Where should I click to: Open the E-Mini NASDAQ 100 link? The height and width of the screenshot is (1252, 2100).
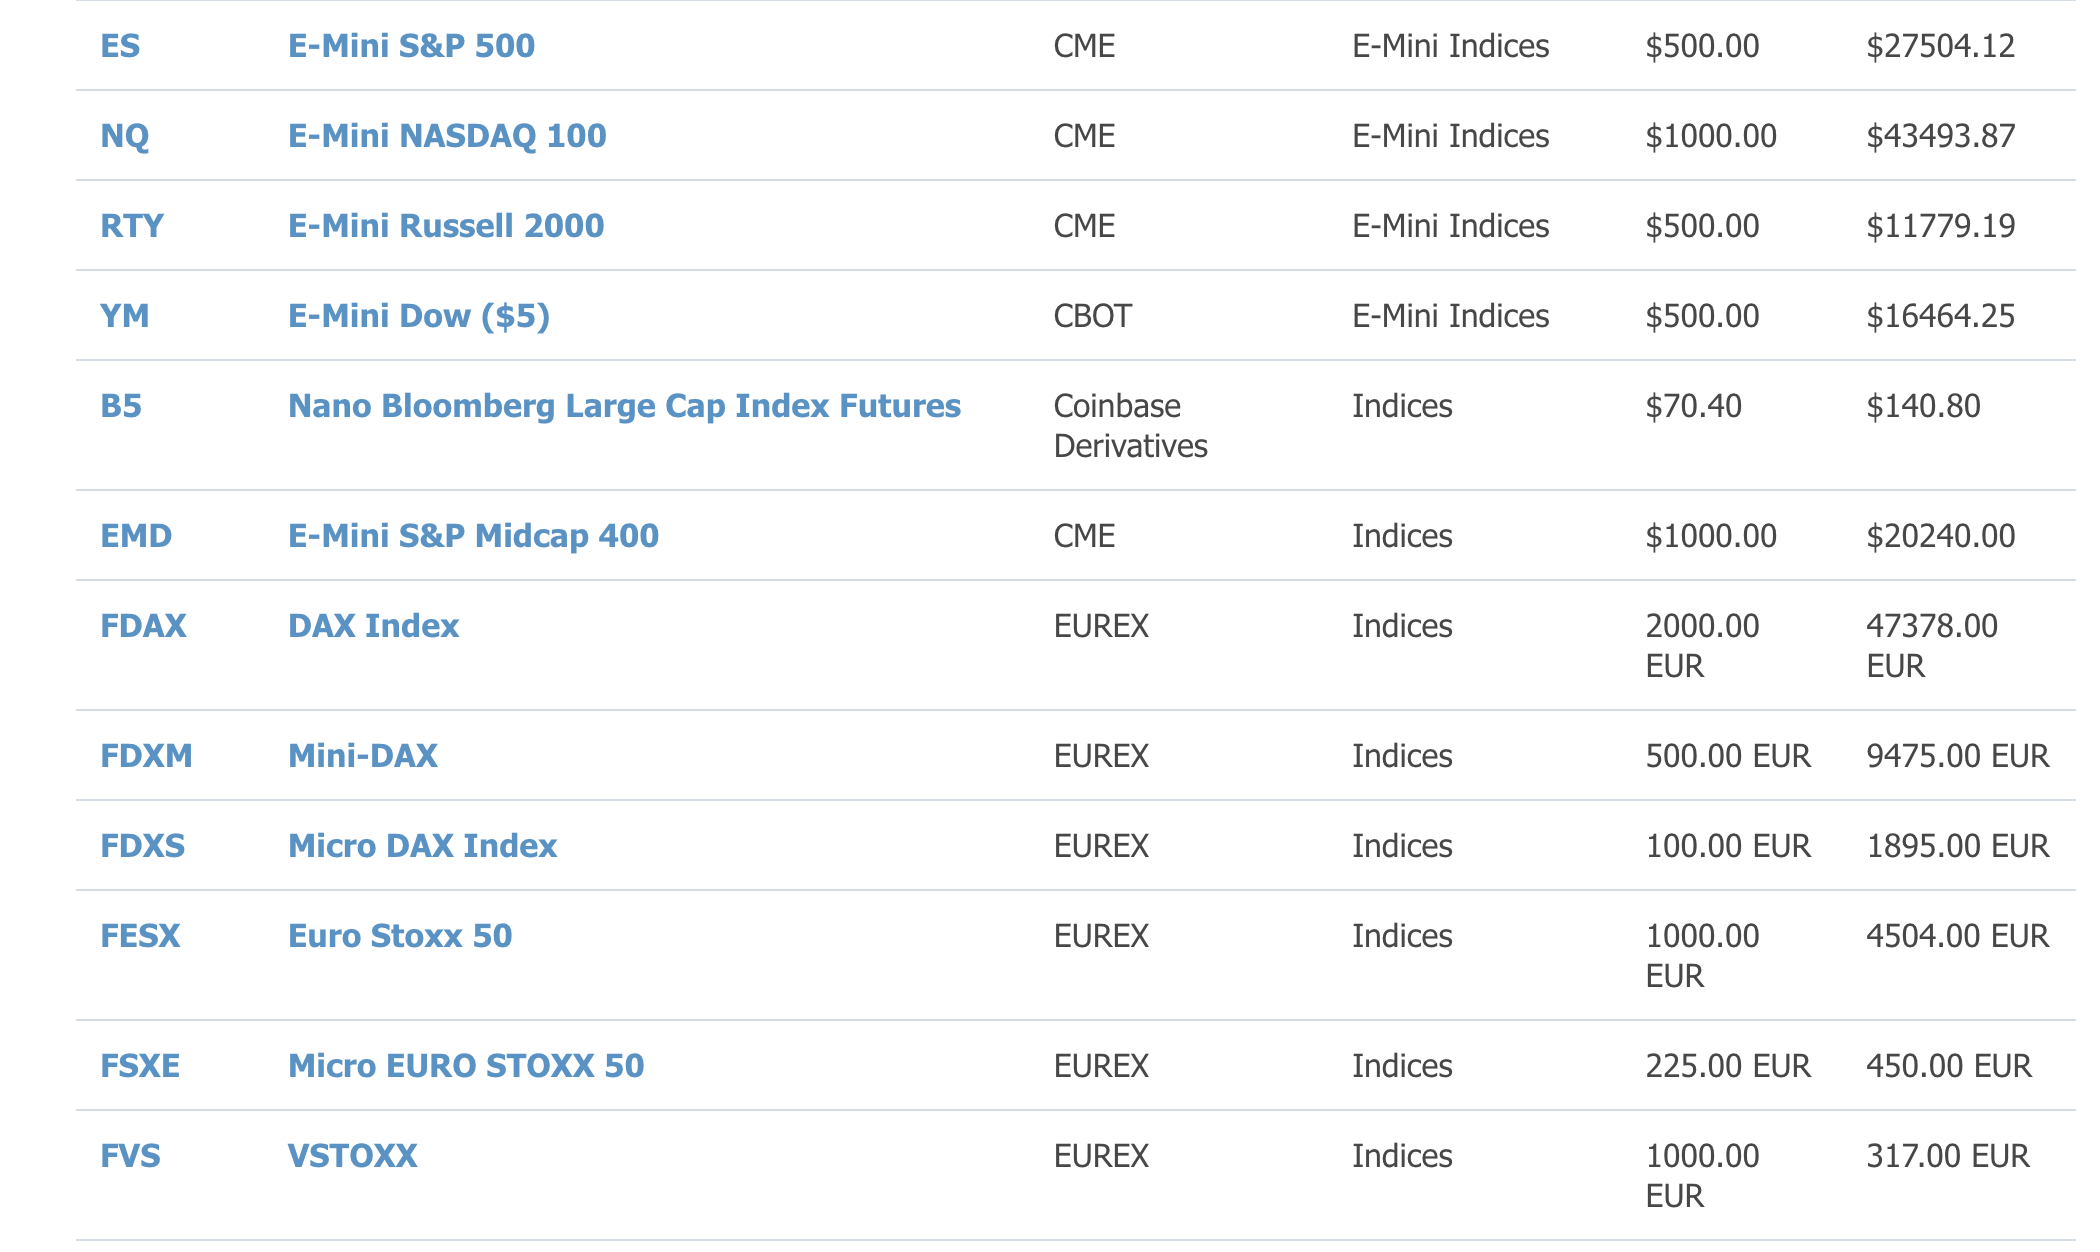[x=447, y=136]
